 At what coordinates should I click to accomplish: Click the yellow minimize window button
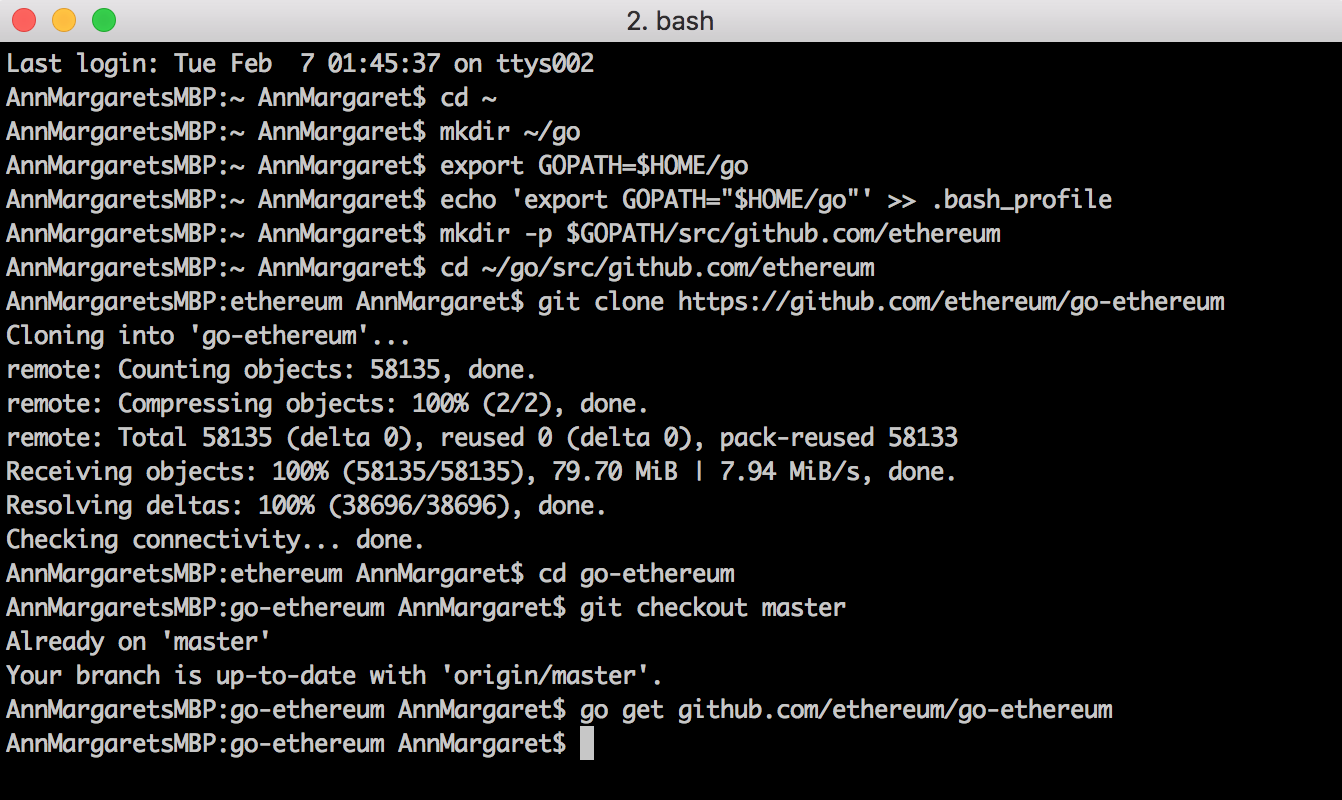point(64,20)
